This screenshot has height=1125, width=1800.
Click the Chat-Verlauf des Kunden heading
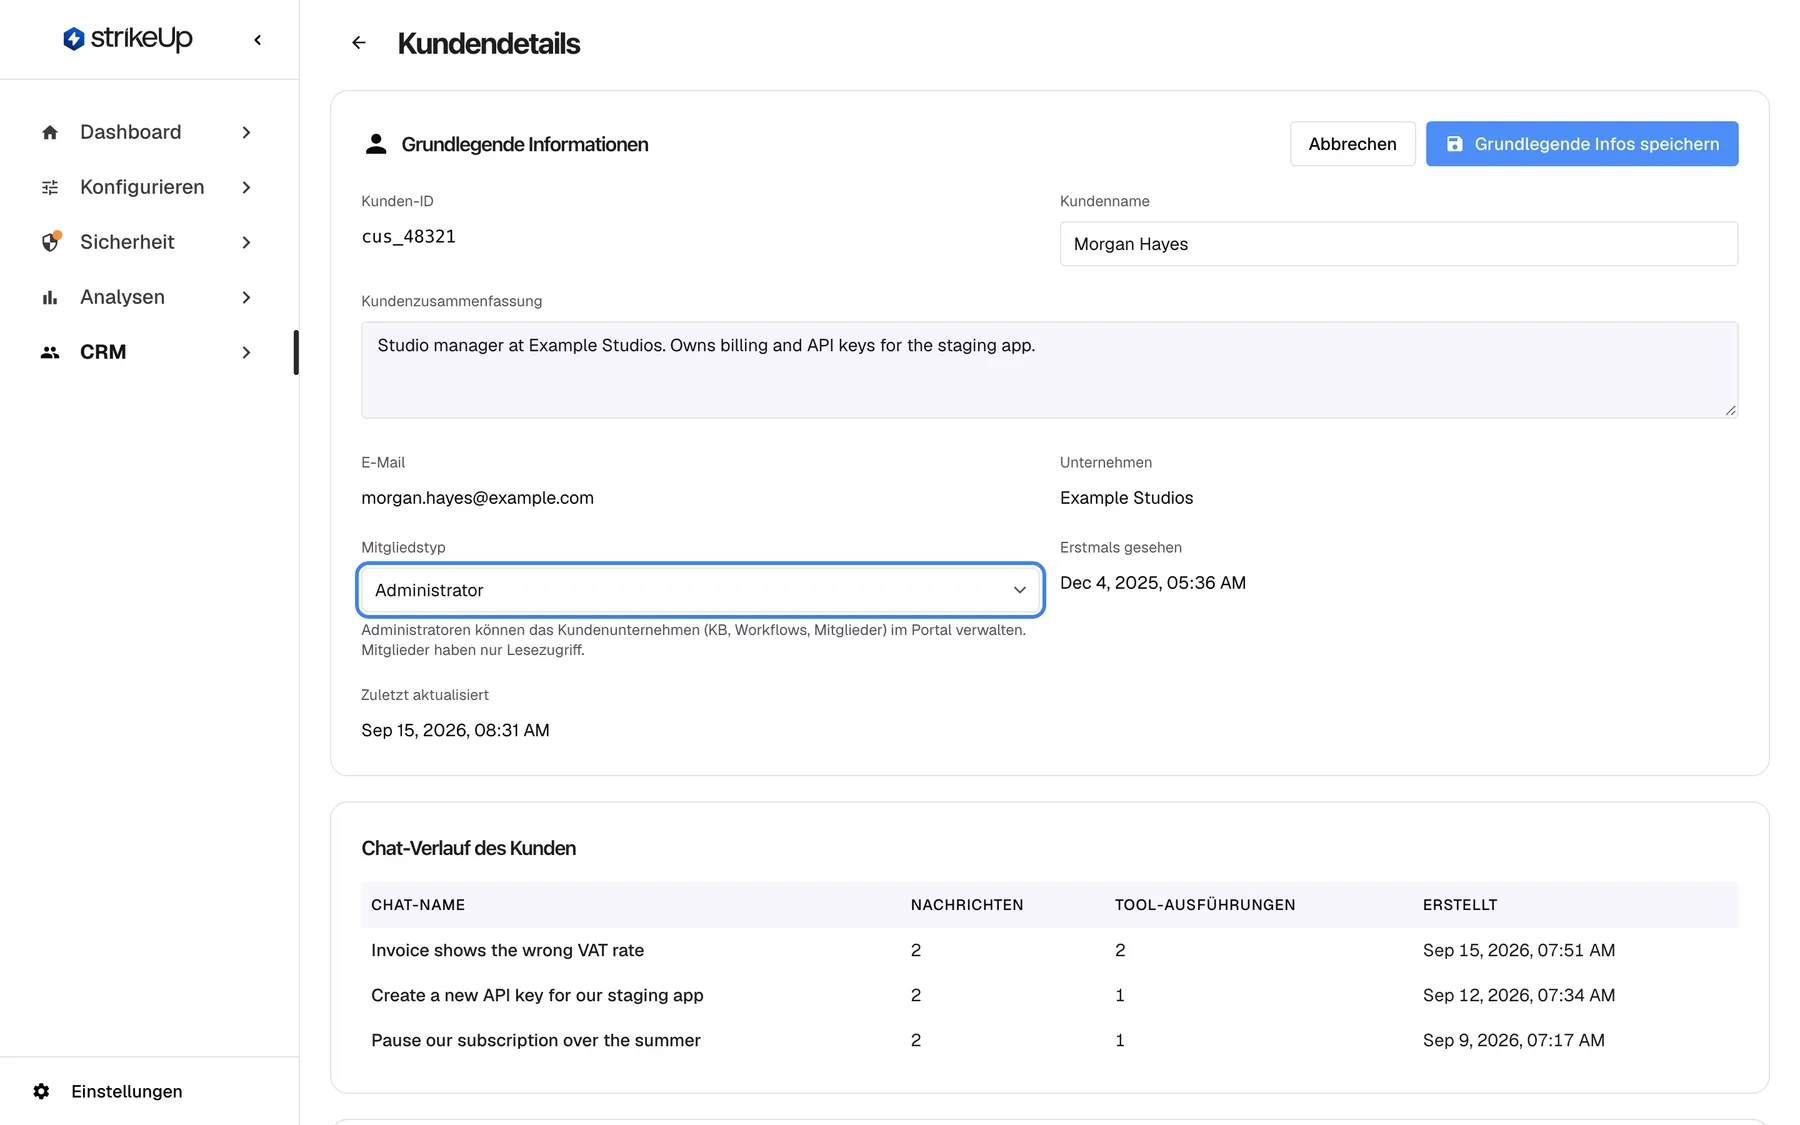point(469,848)
